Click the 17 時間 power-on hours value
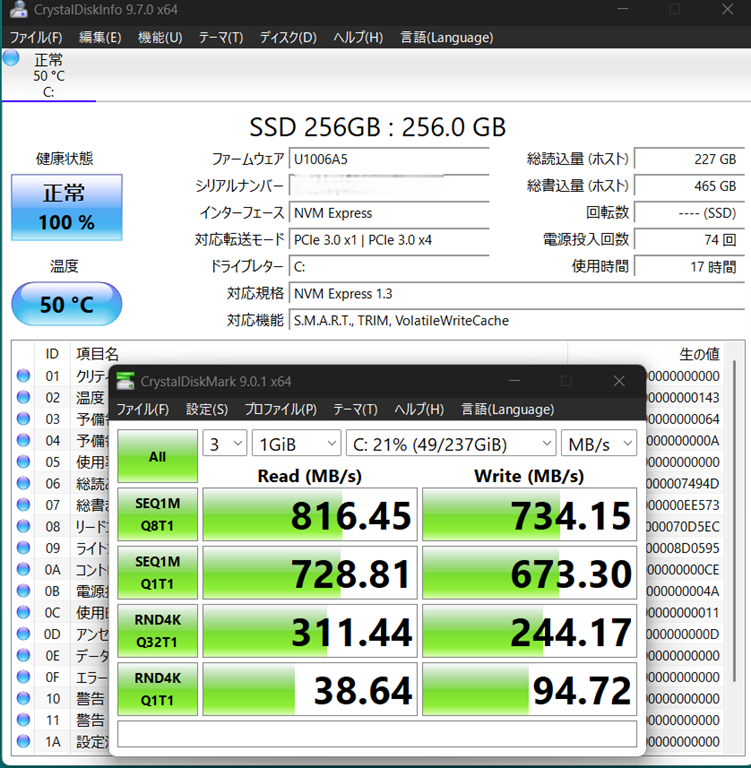The image size is (751, 768). point(689,267)
